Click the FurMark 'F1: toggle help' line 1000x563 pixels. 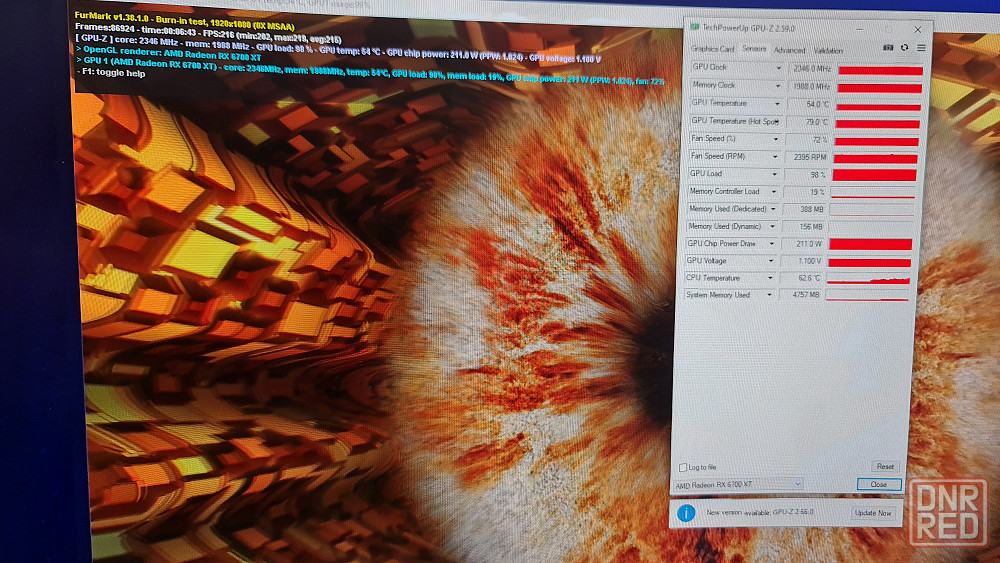[x=112, y=73]
